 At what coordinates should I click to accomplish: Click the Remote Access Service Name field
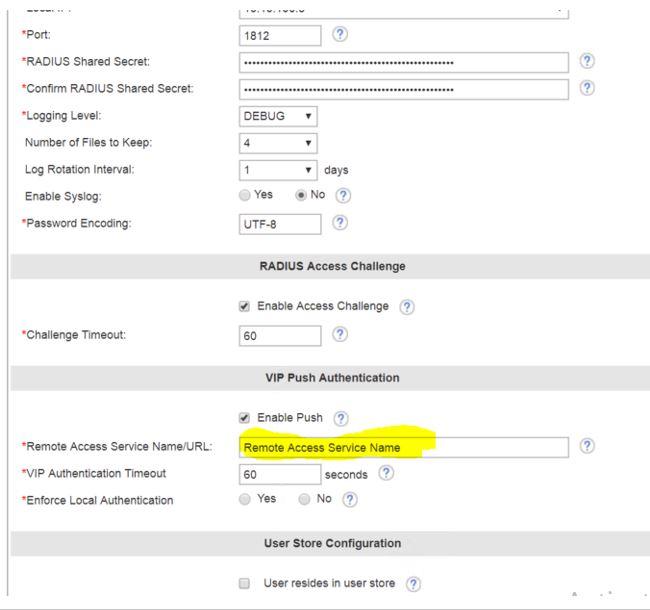(404, 447)
